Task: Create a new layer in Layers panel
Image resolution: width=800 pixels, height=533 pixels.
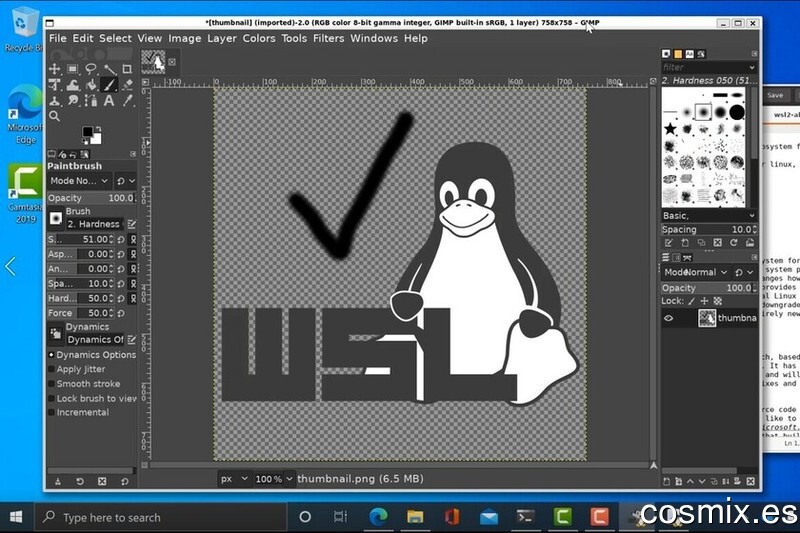Action: [x=666, y=481]
